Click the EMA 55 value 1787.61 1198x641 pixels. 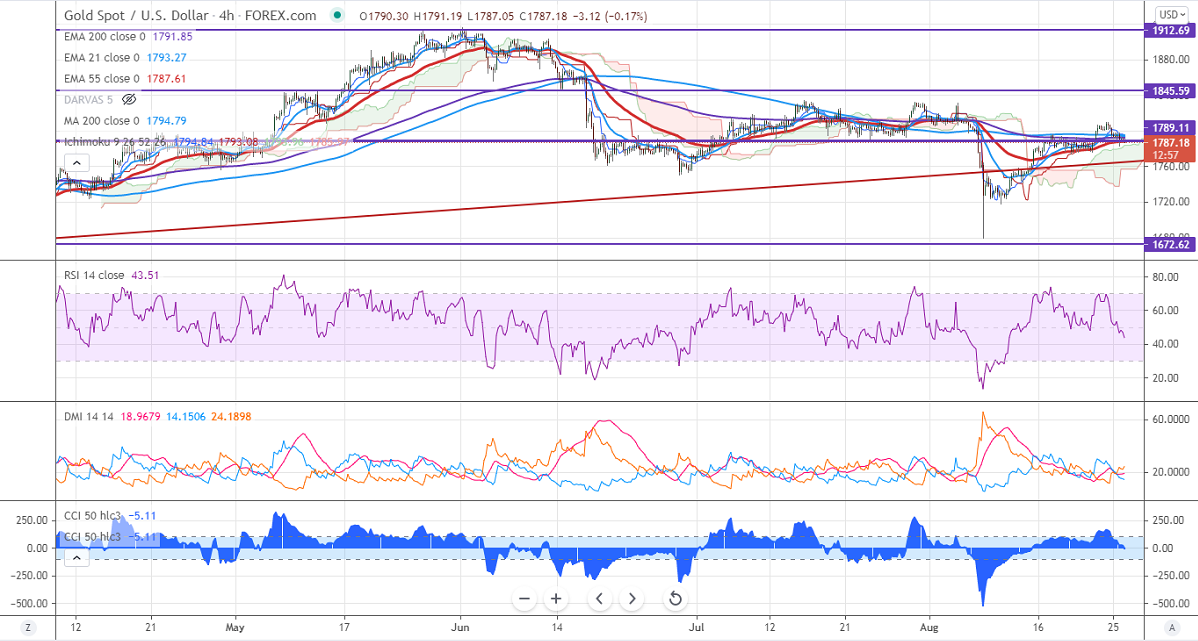pyautogui.click(x=166, y=79)
